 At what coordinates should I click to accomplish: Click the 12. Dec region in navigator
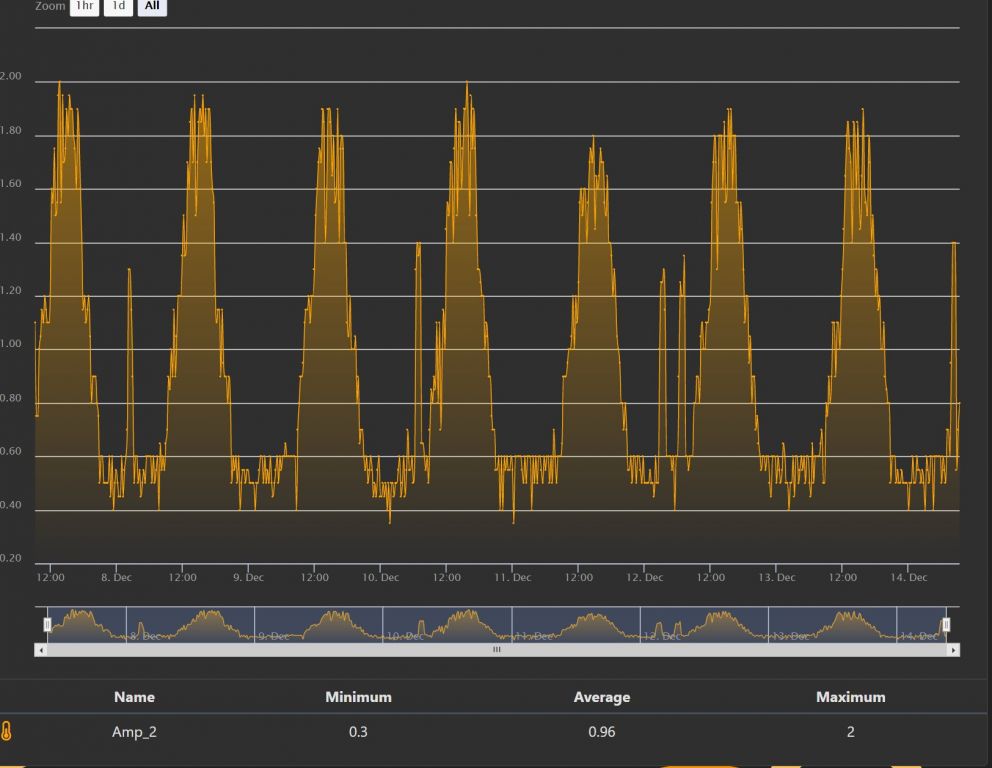[662, 635]
